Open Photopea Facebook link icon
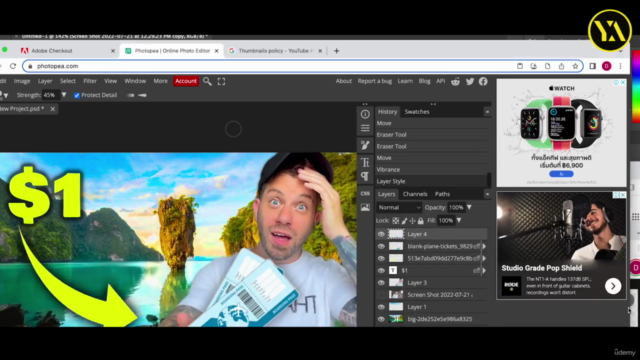 [483, 81]
